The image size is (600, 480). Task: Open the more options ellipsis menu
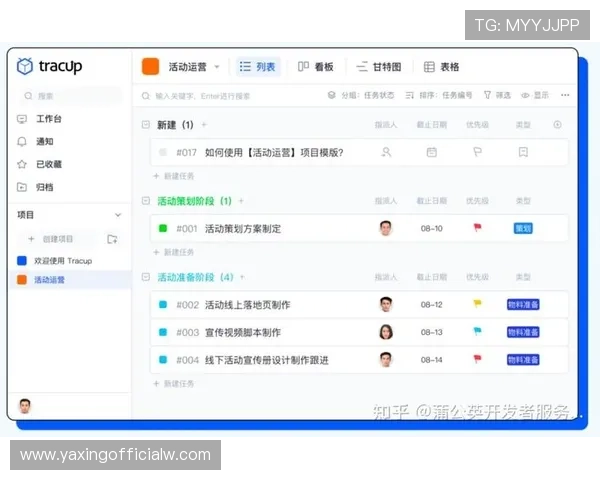pos(565,95)
